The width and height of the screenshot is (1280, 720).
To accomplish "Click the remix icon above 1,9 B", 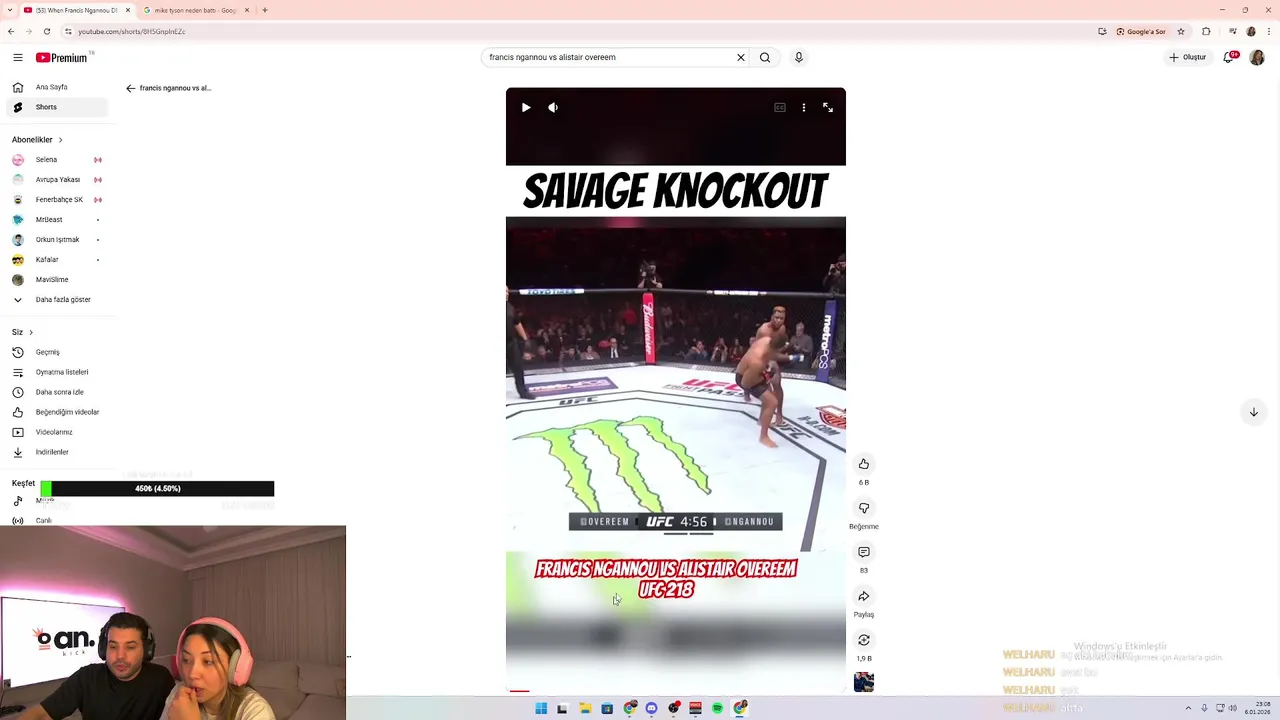I will 864,640.
